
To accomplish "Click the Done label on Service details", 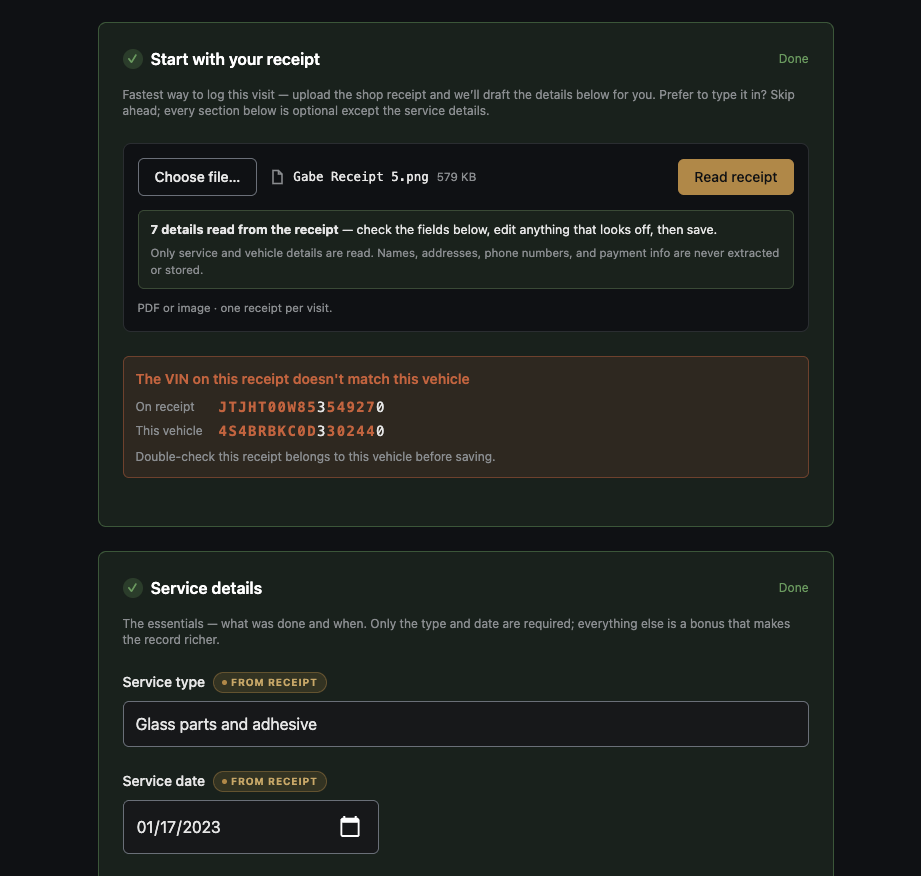I will point(793,588).
